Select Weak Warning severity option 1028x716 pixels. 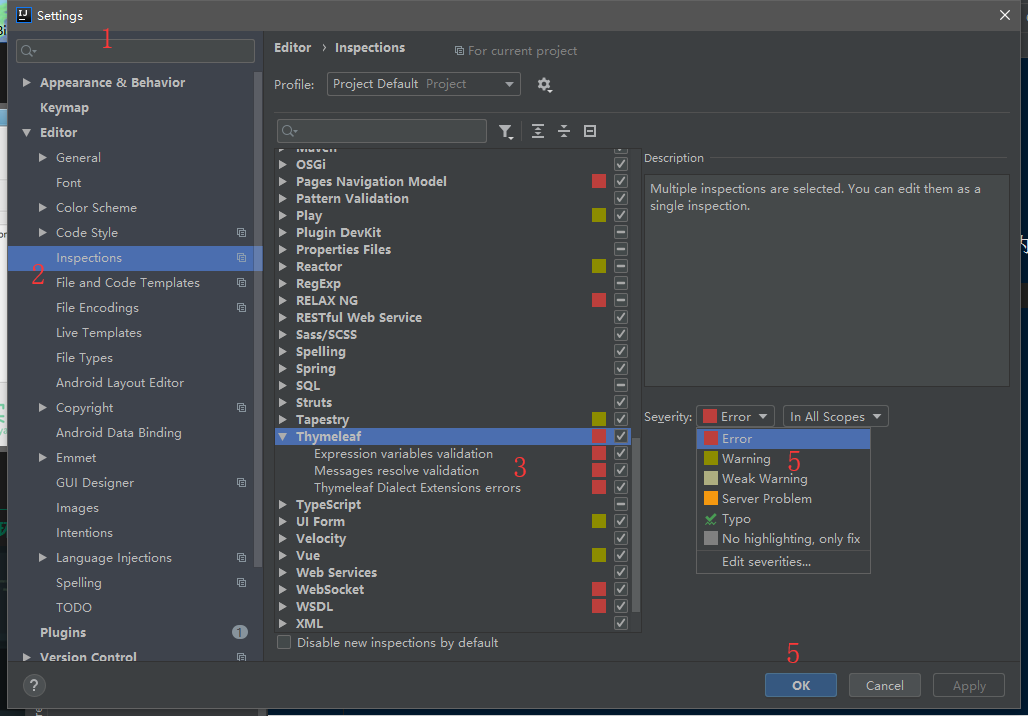point(764,479)
